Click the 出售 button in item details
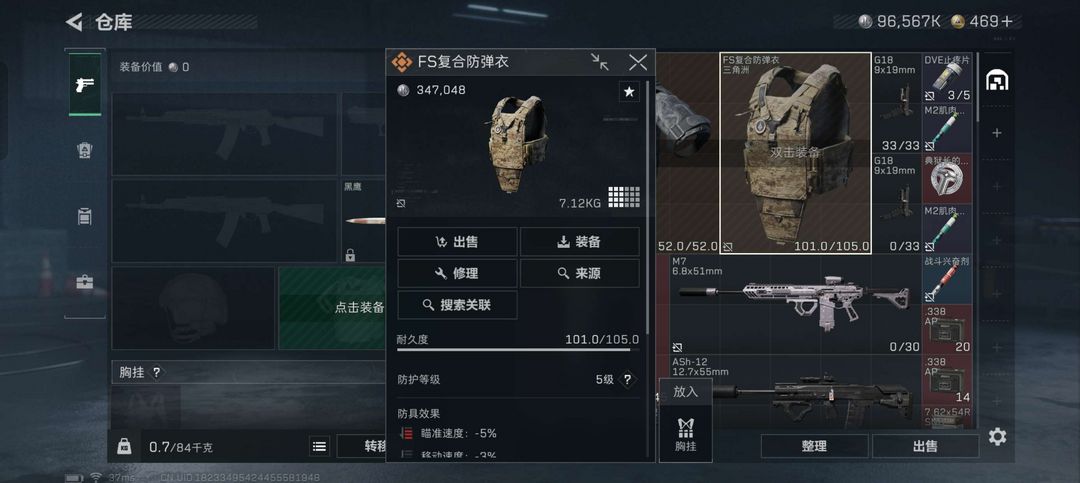The width and height of the screenshot is (1080, 483). pos(457,242)
